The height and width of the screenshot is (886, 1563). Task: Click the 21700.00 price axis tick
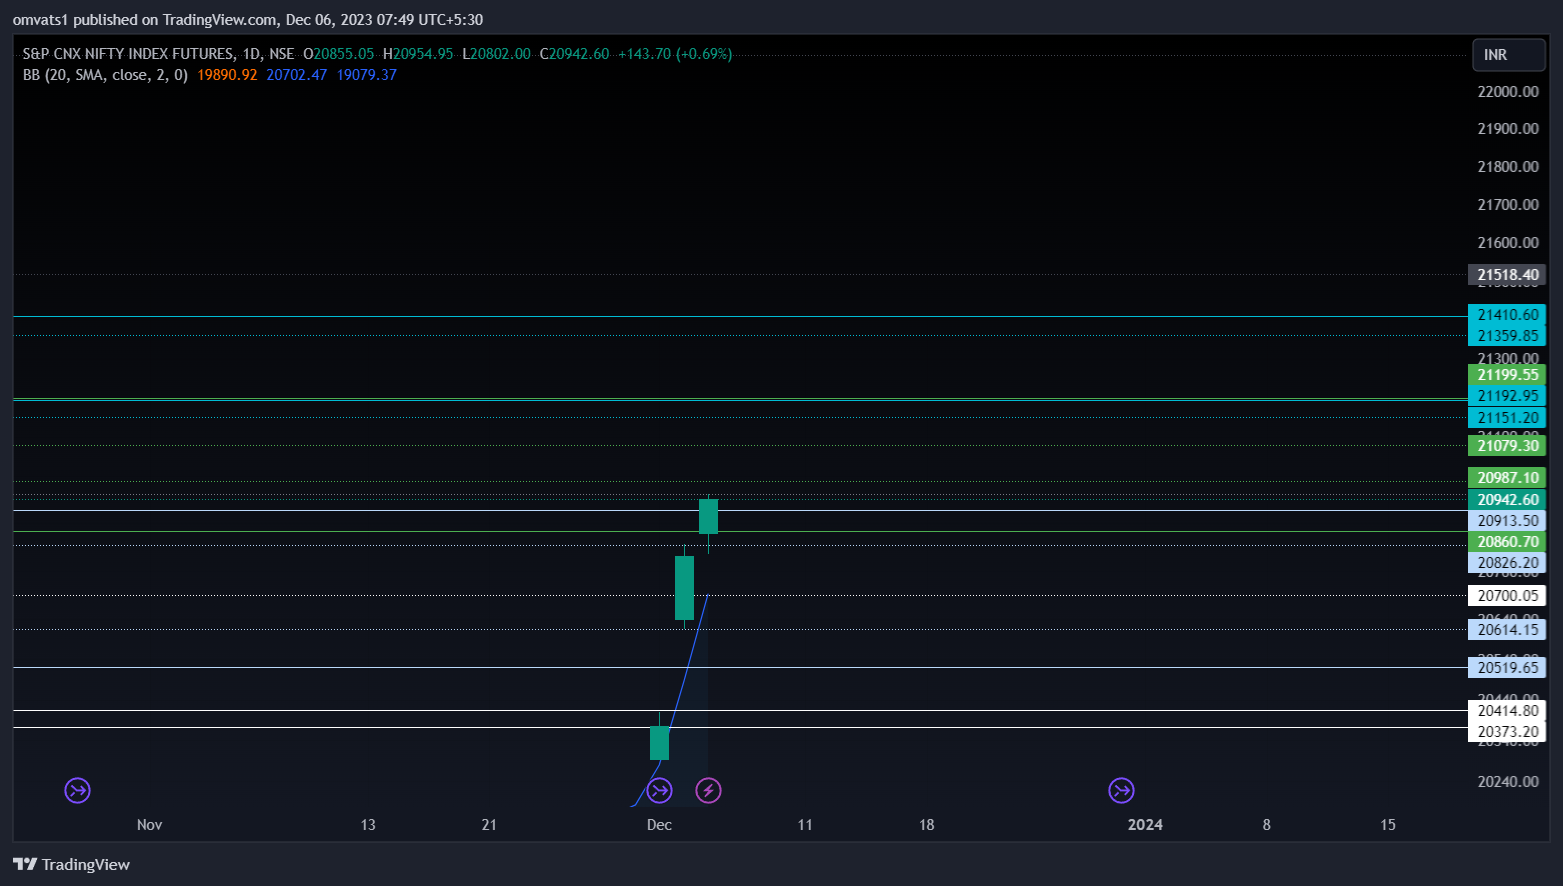(x=1507, y=204)
